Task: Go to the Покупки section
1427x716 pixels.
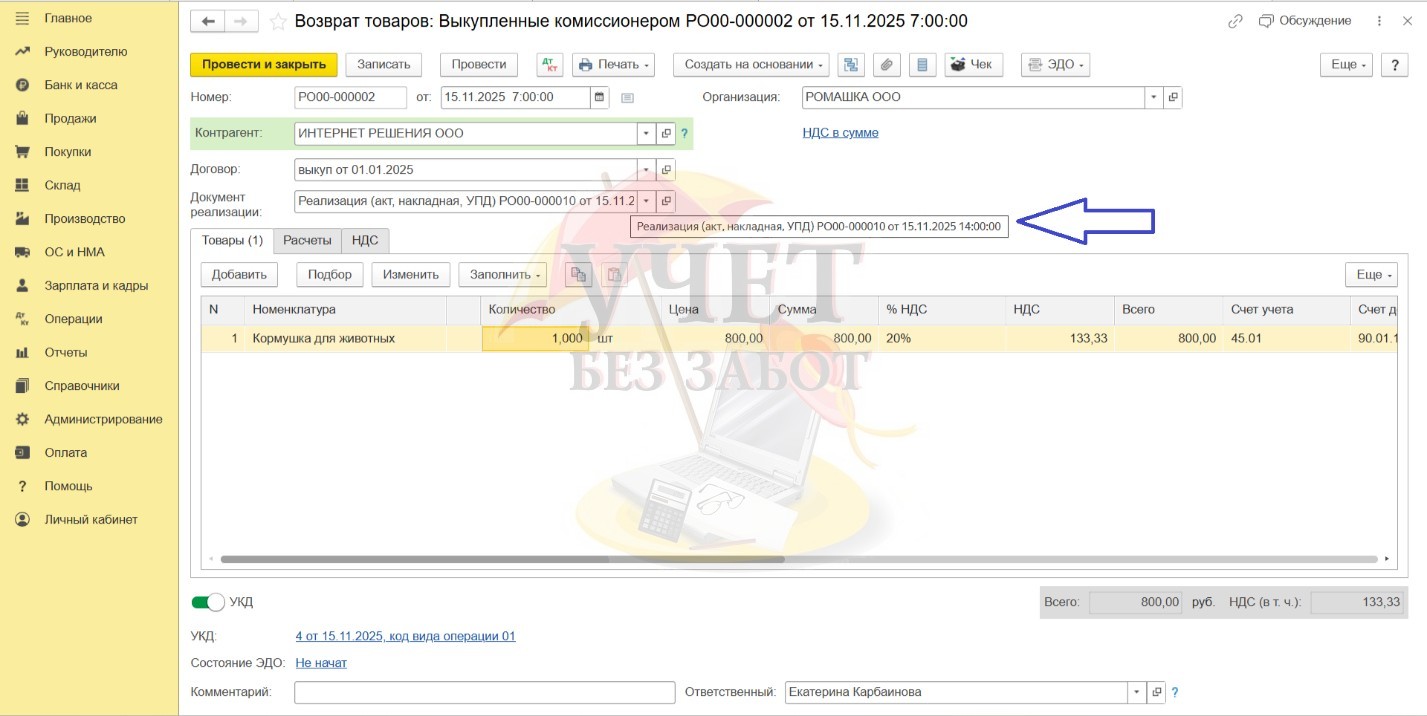Action: [x=68, y=152]
